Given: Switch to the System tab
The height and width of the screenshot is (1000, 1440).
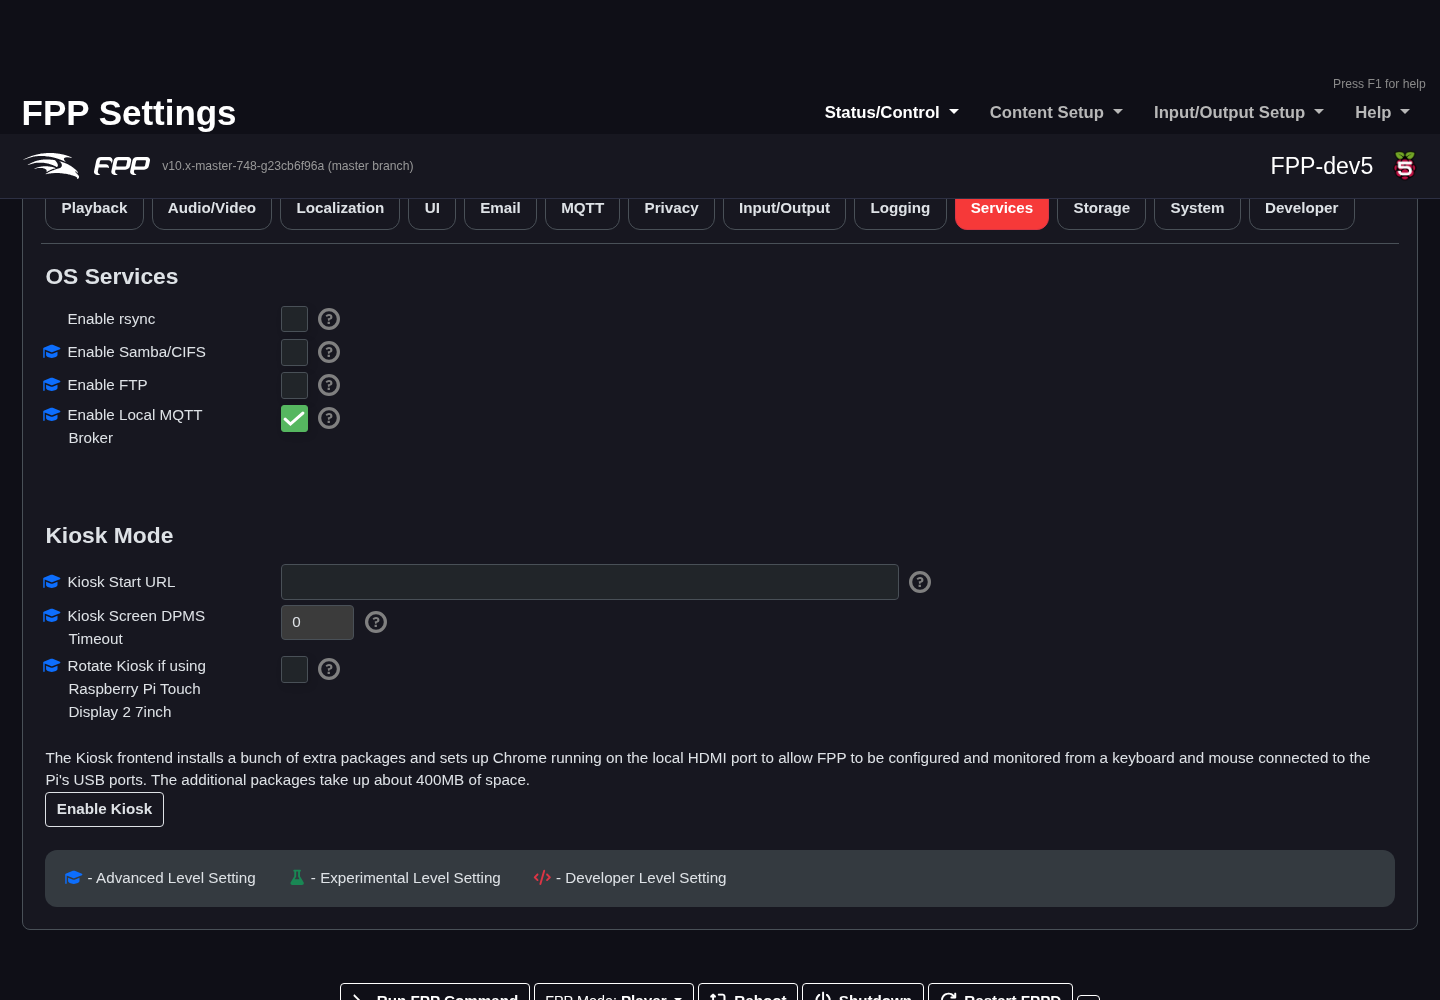Looking at the screenshot, I should (1197, 212).
